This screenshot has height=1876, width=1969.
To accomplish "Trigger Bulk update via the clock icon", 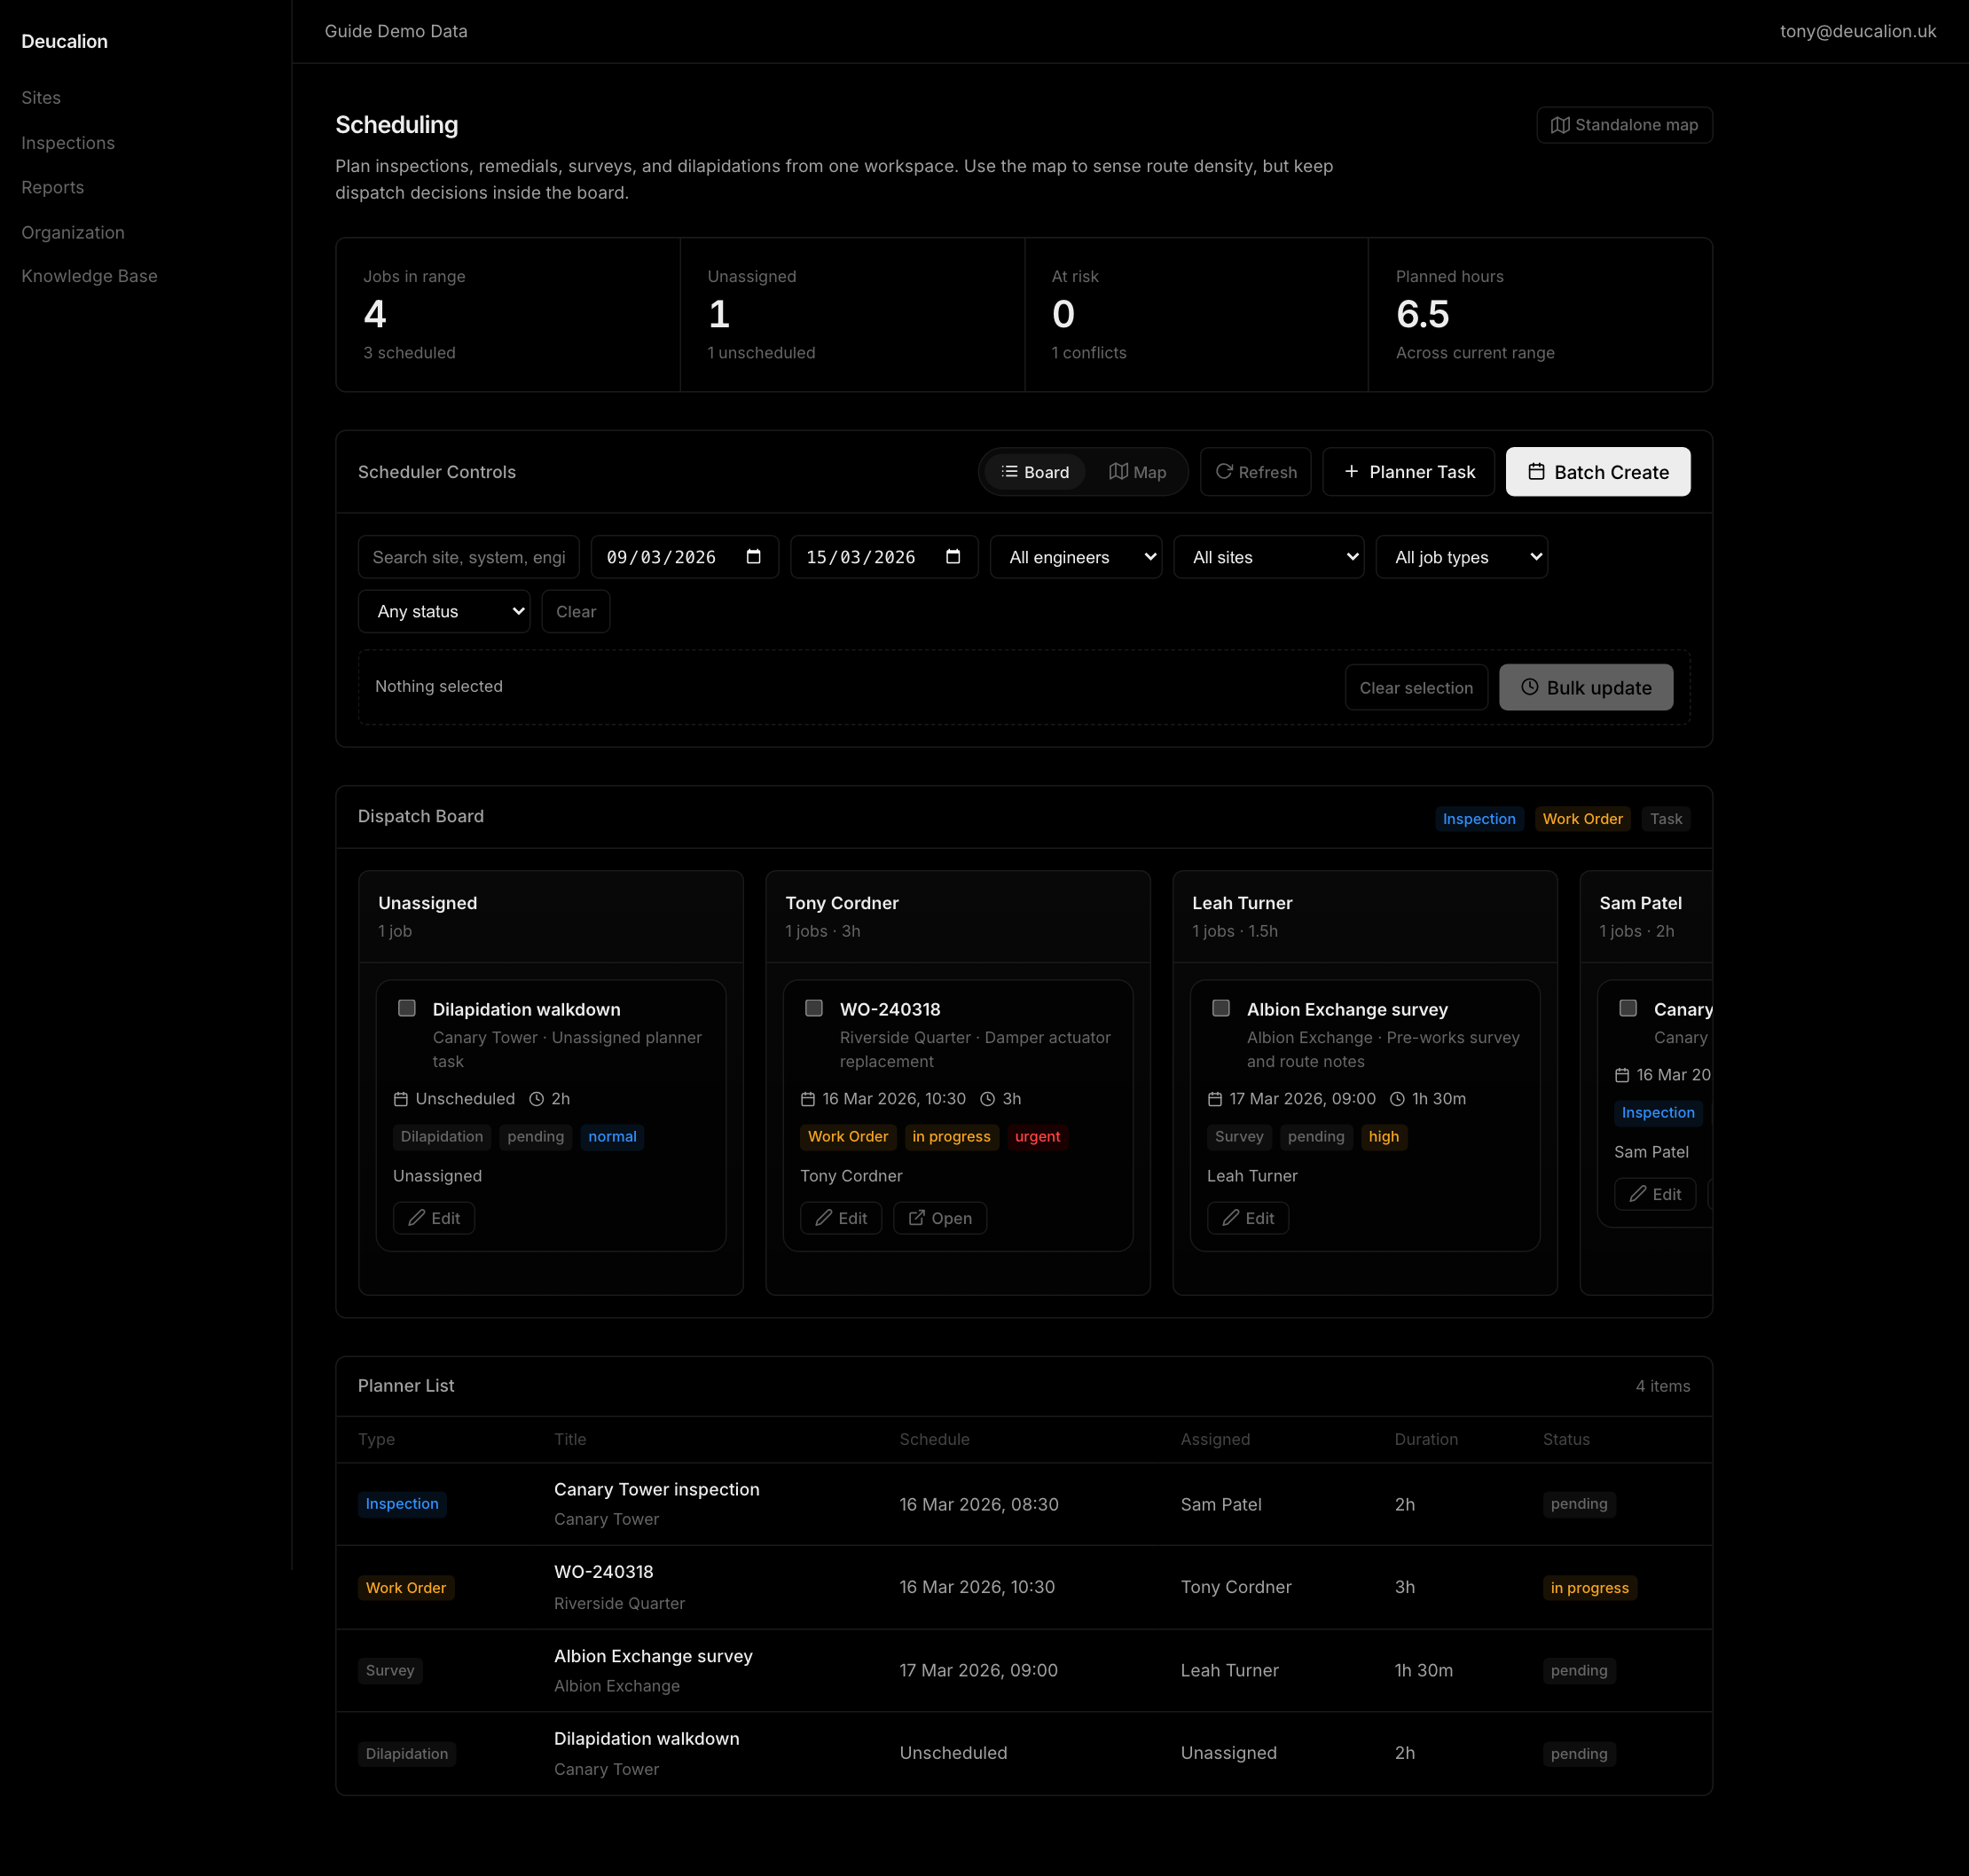I will click(x=1528, y=687).
